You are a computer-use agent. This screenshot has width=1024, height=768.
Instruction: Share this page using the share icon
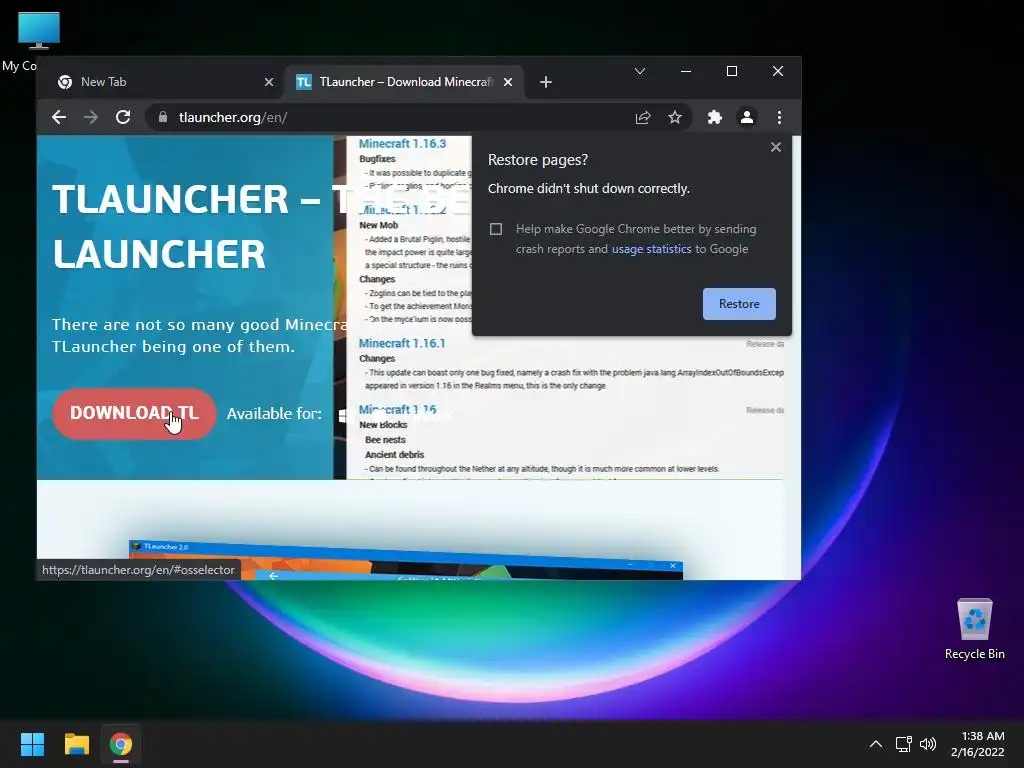click(643, 118)
